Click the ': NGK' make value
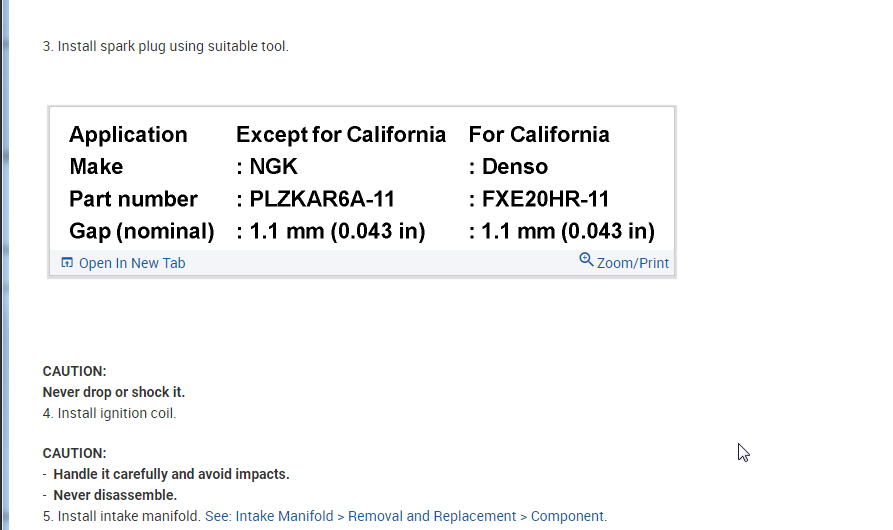 pyautogui.click(x=267, y=167)
